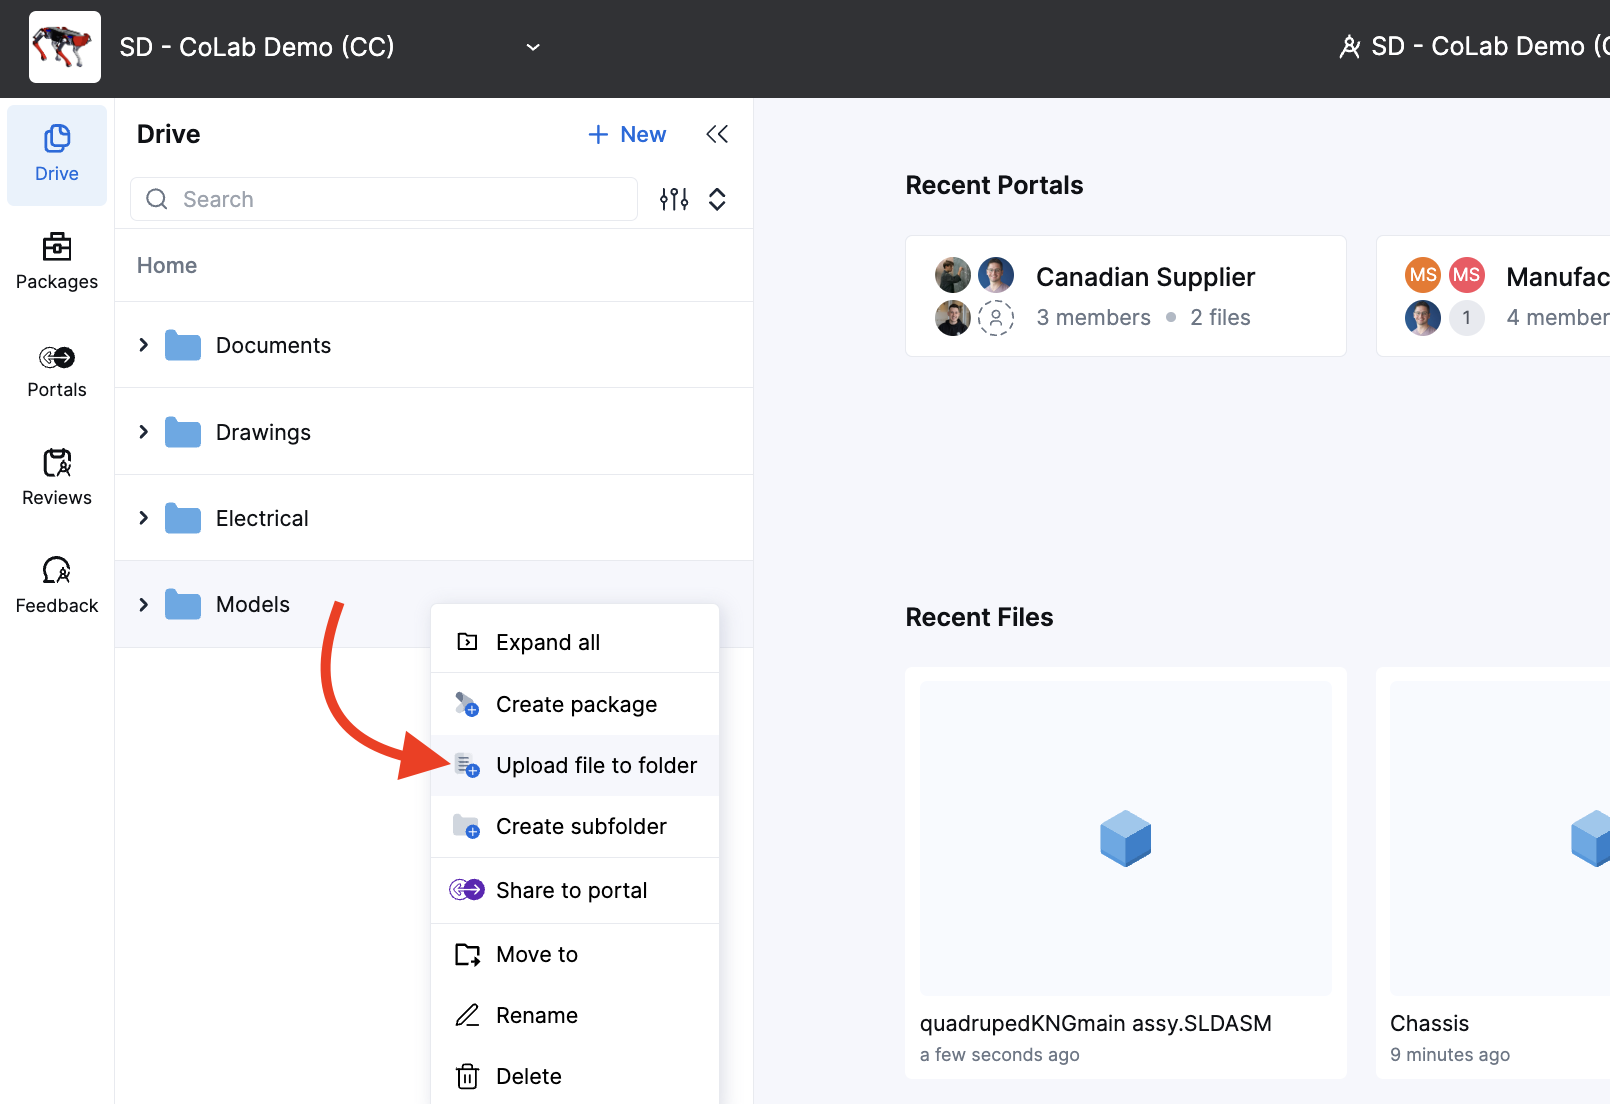Viewport: 1610px width, 1104px height.
Task: Collapse the Drive panel with double-chevron icon
Action: [x=717, y=134]
